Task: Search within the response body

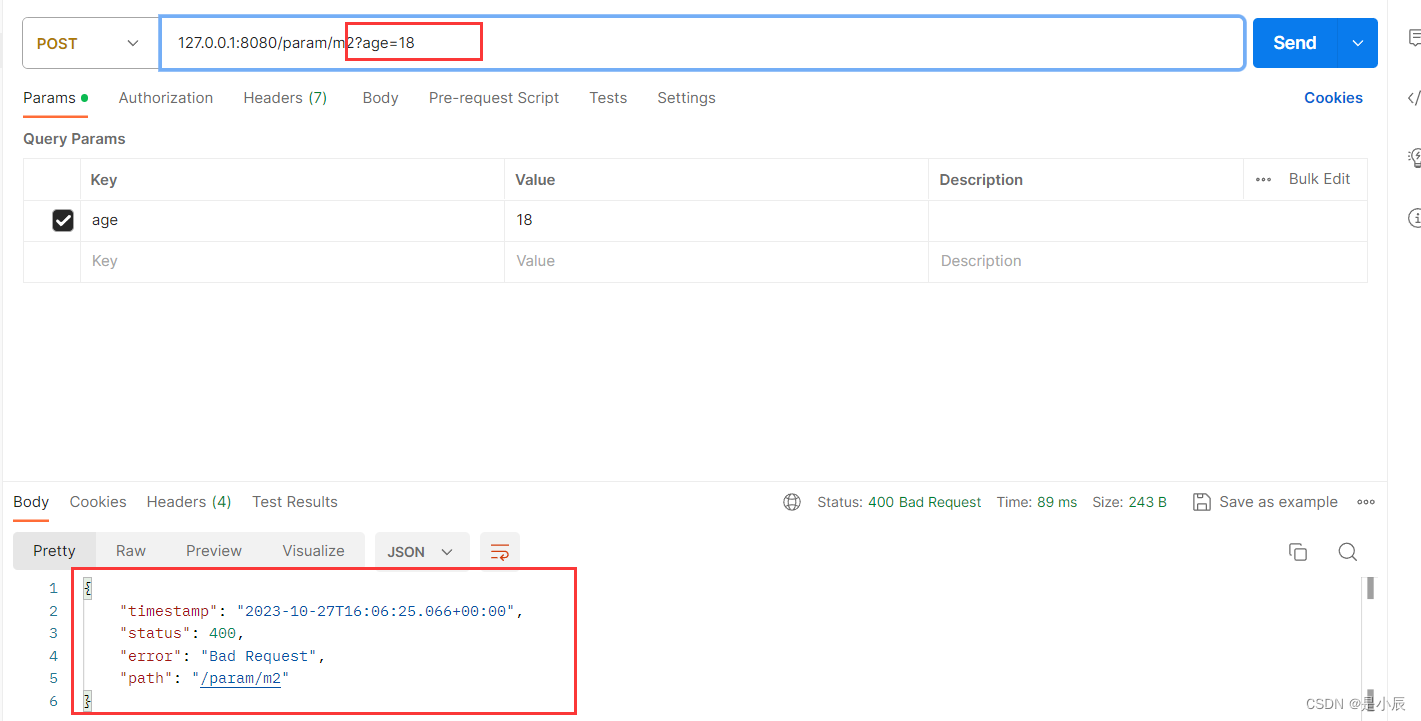Action: [1347, 552]
